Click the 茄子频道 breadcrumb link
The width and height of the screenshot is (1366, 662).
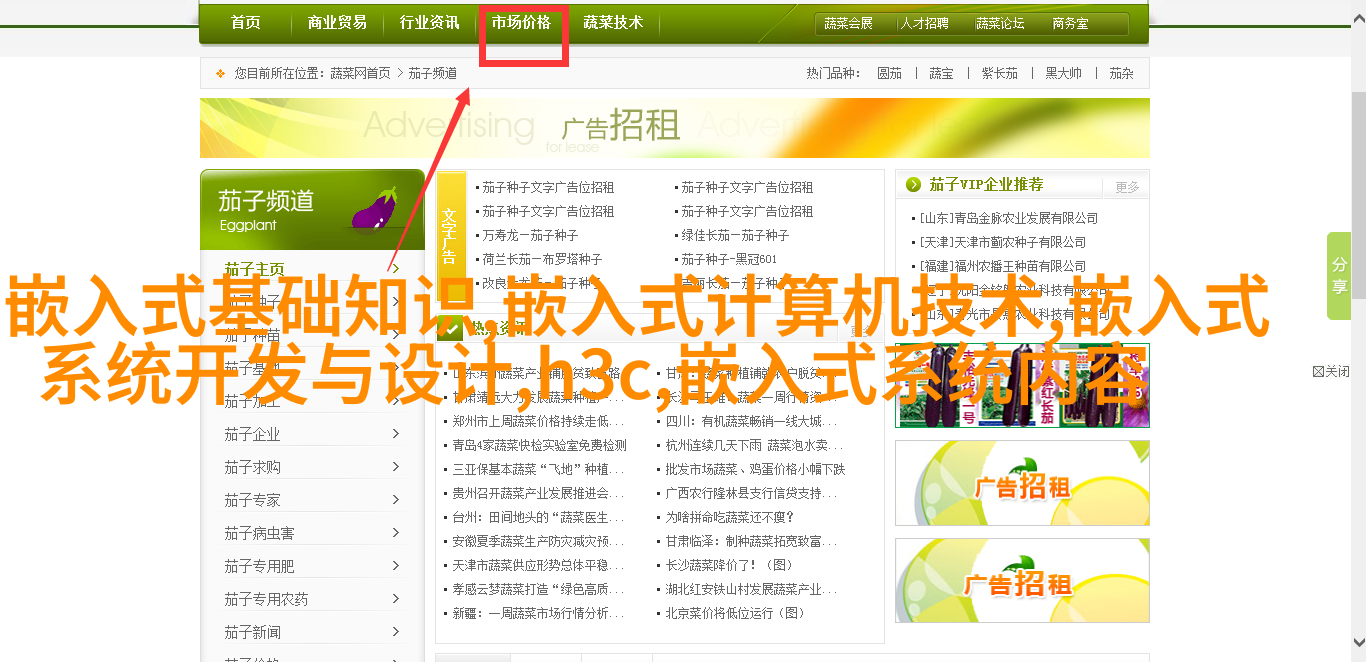tap(433, 73)
